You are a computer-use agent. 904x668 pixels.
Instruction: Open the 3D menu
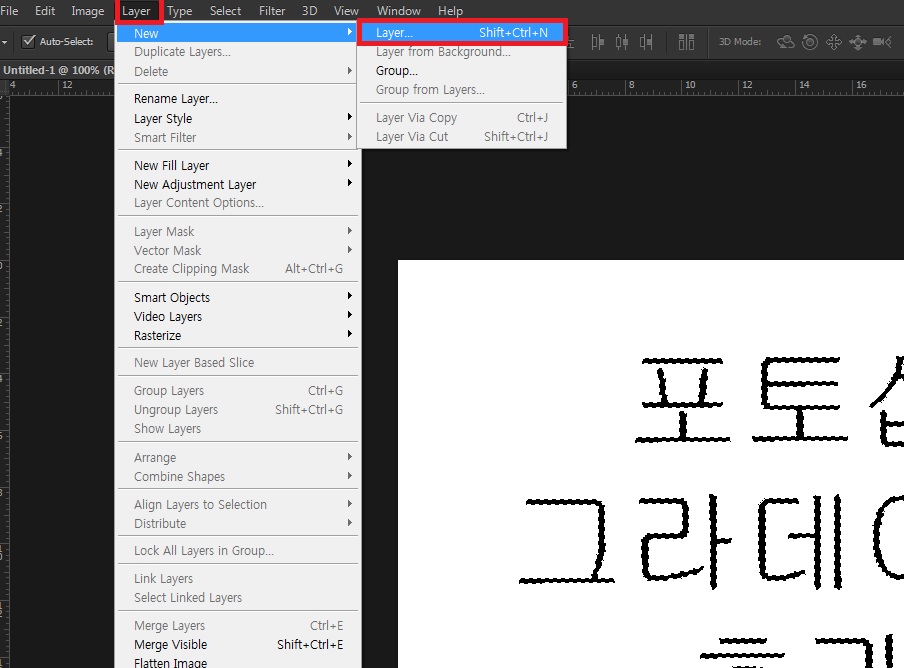310,11
